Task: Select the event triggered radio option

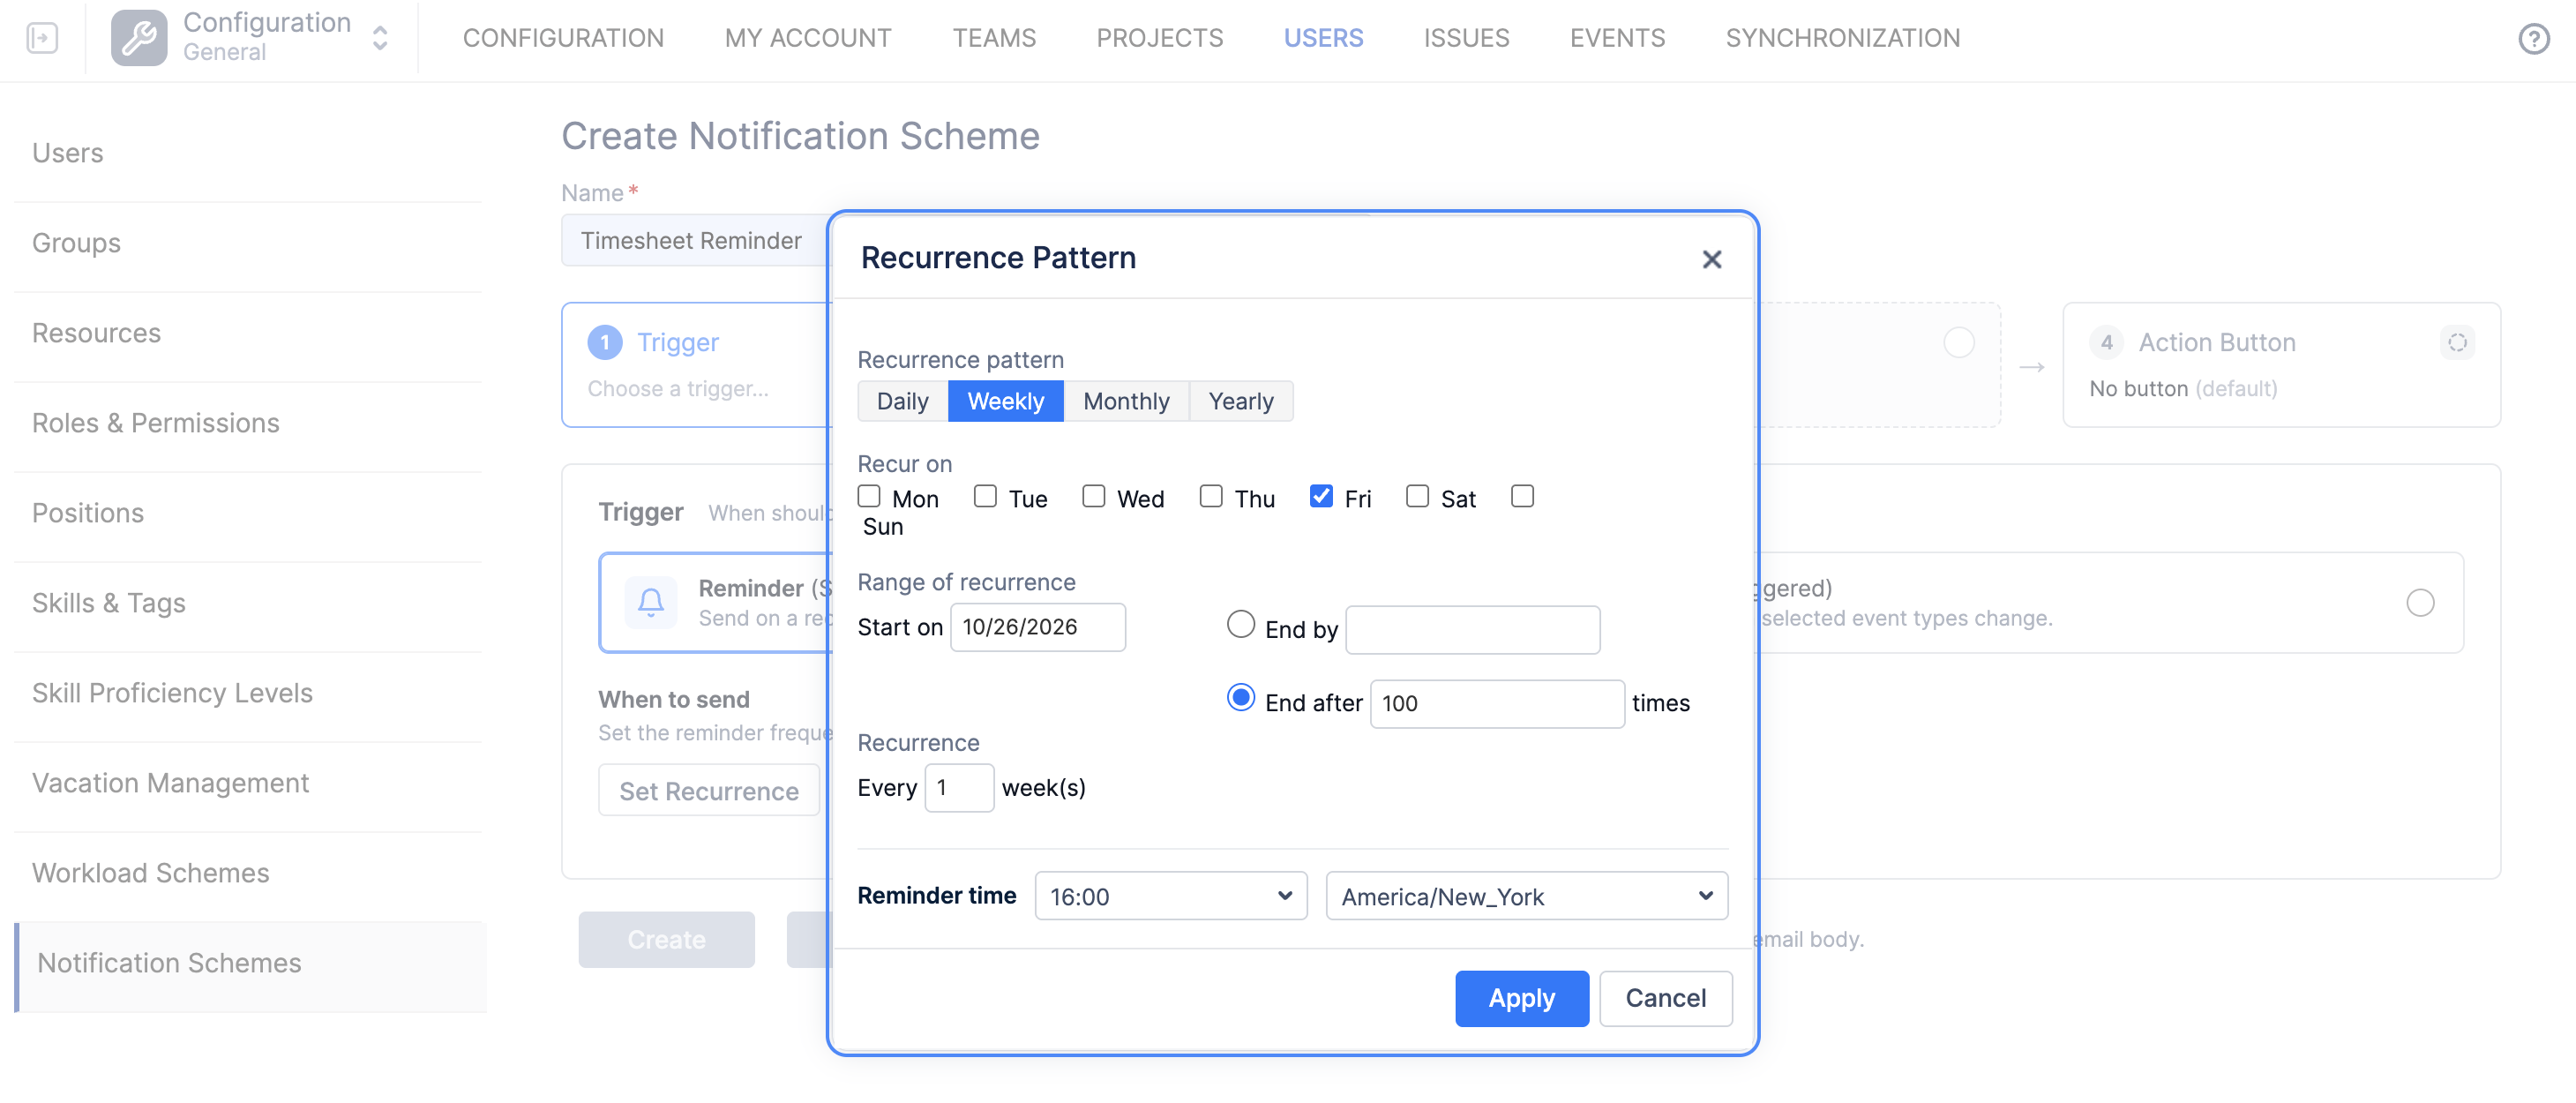Action: [x=2419, y=602]
